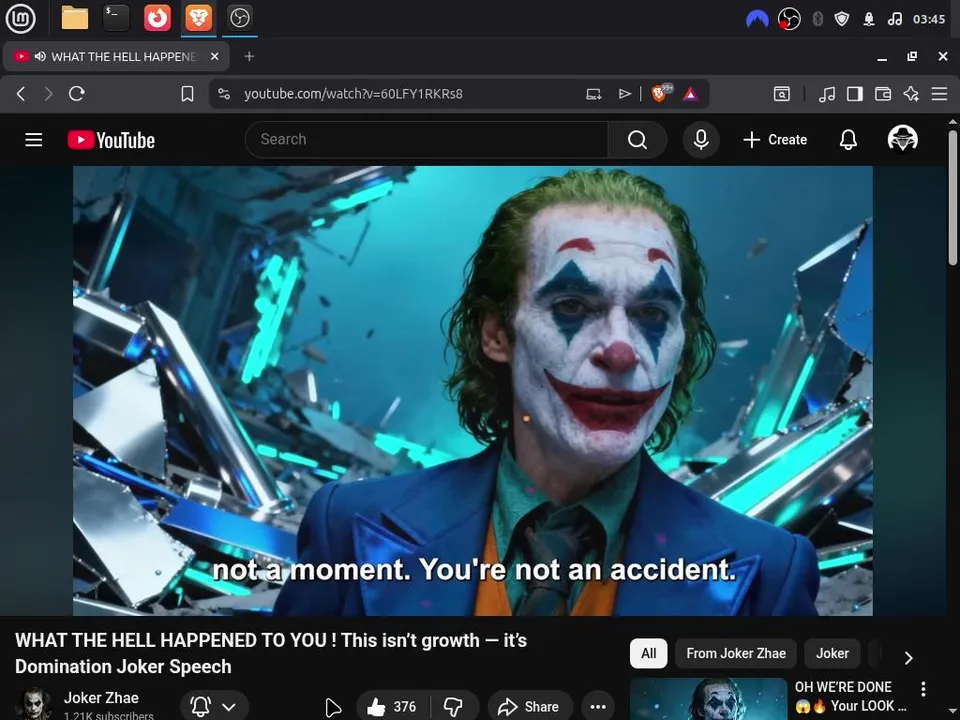Open the orange-red app in the taskbar
This screenshot has height=720, width=960.
pos(157,18)
